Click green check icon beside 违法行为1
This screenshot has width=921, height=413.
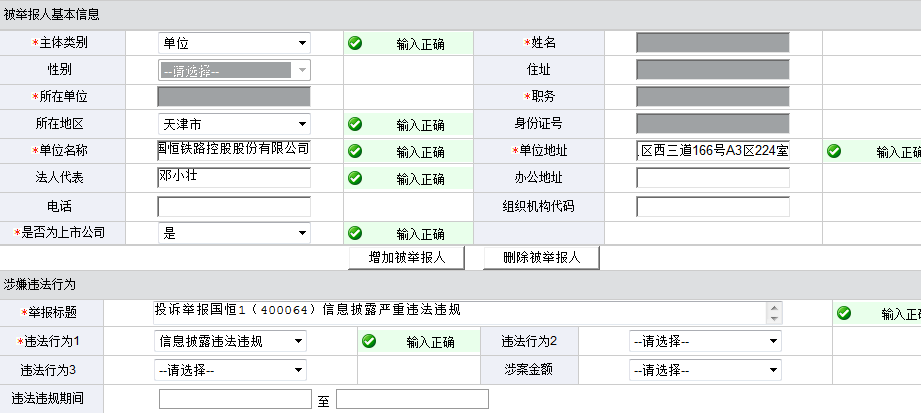369,341
